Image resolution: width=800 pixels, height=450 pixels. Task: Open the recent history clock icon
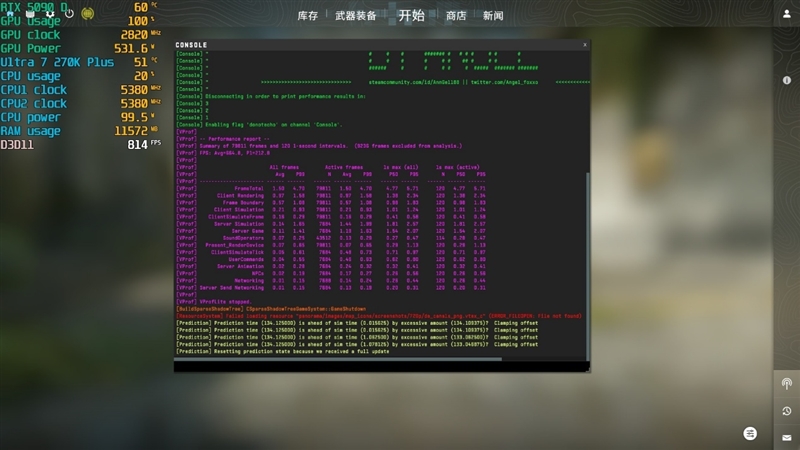(x=787, y=411)
